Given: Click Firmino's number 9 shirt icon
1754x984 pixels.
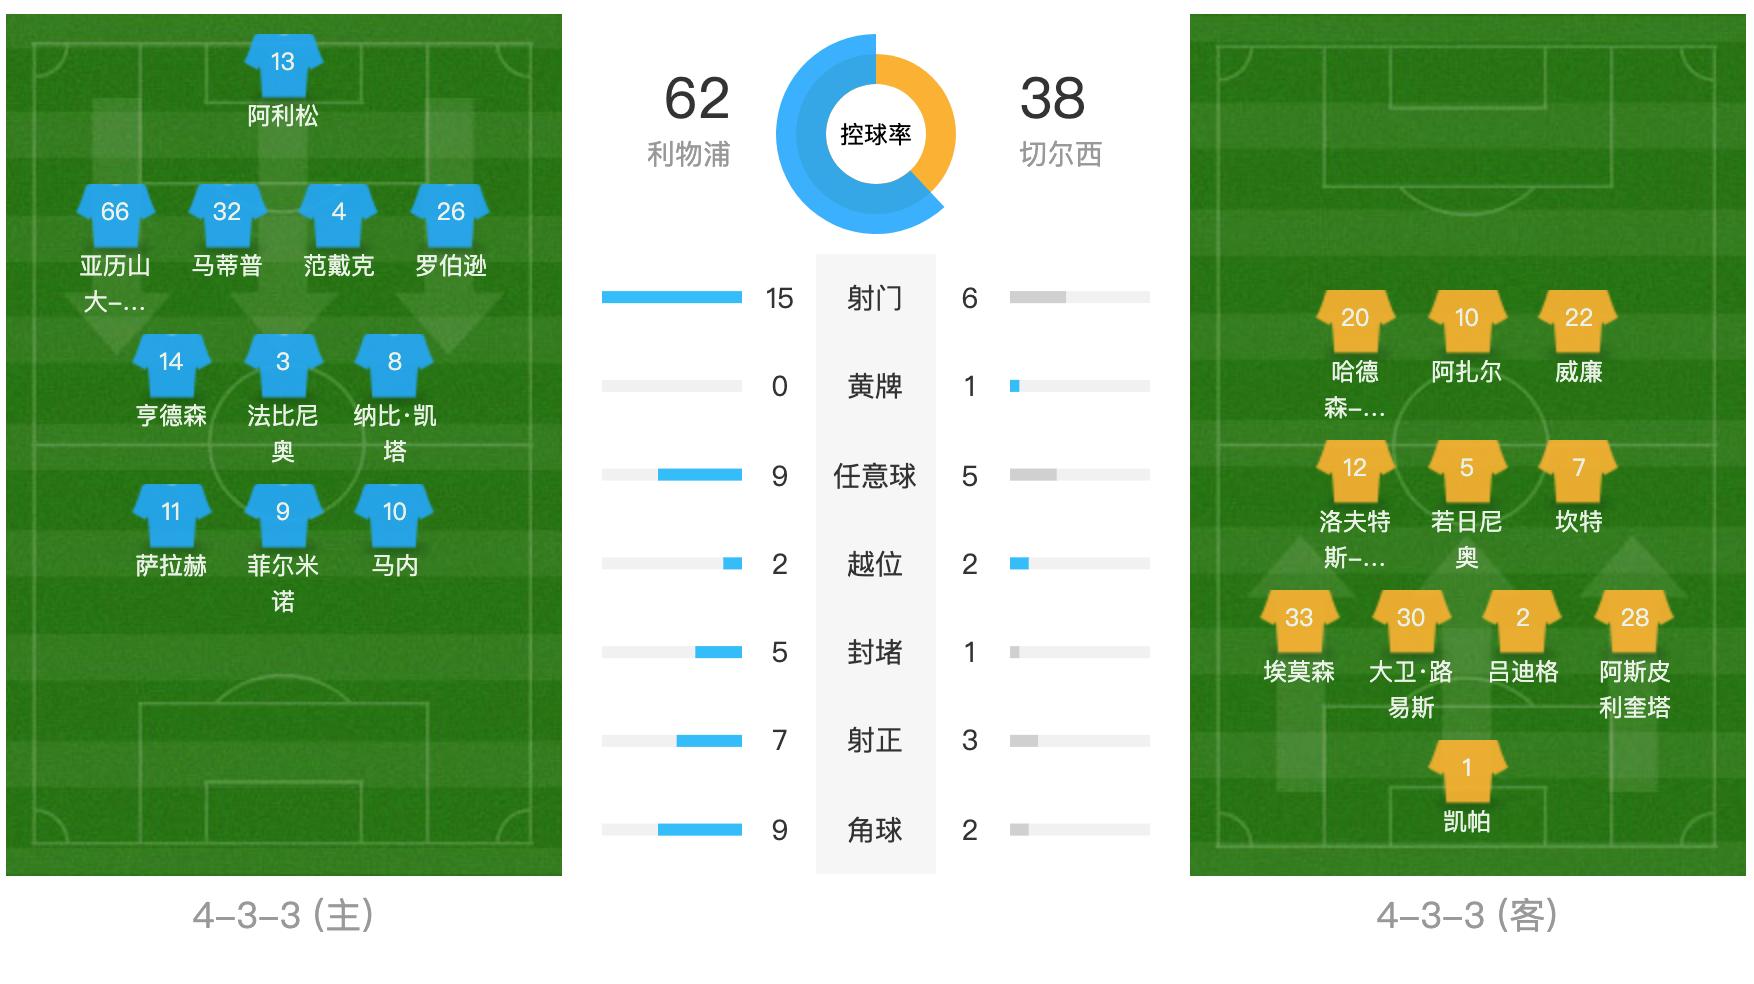Looking at the screenshot, I should coord(283,513).
